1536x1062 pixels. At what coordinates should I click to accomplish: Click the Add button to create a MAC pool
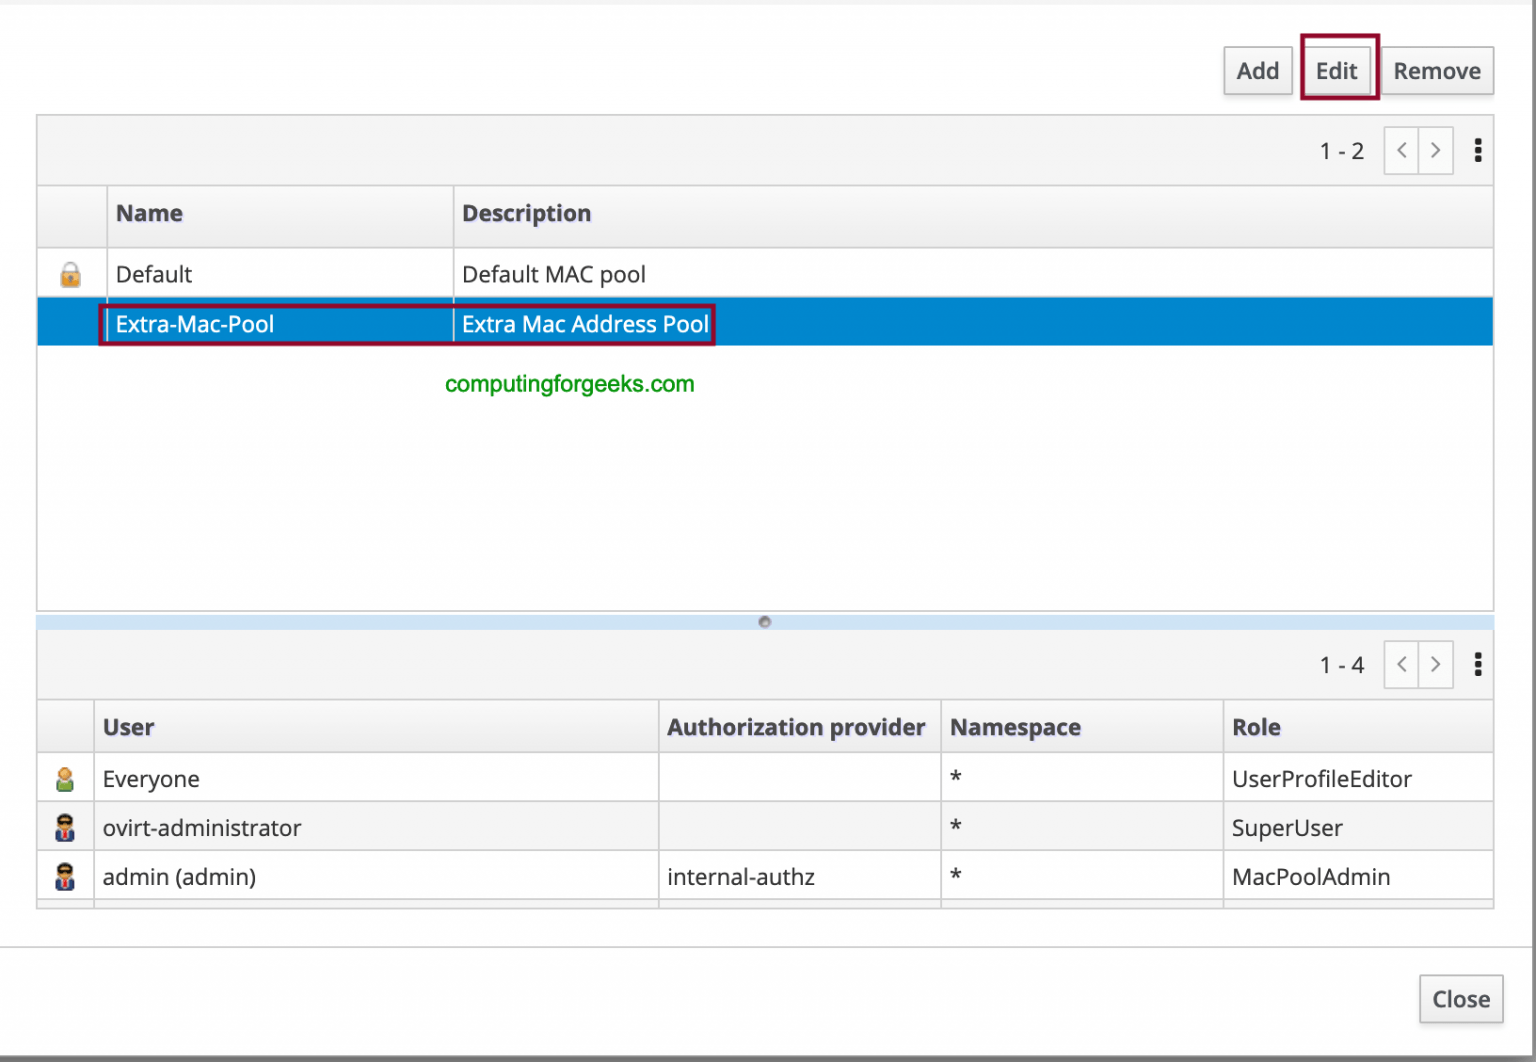coord(1257,70)
